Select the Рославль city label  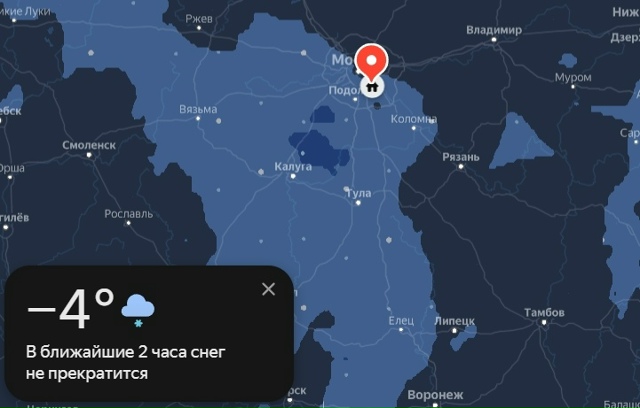pyautogui.click(x=129, y=214)
